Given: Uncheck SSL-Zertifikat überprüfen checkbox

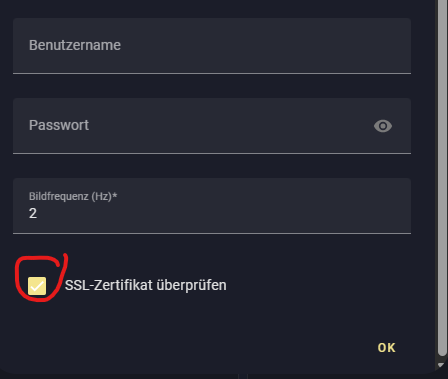Looking at the screenshot, I should click(x=37, y=286).
